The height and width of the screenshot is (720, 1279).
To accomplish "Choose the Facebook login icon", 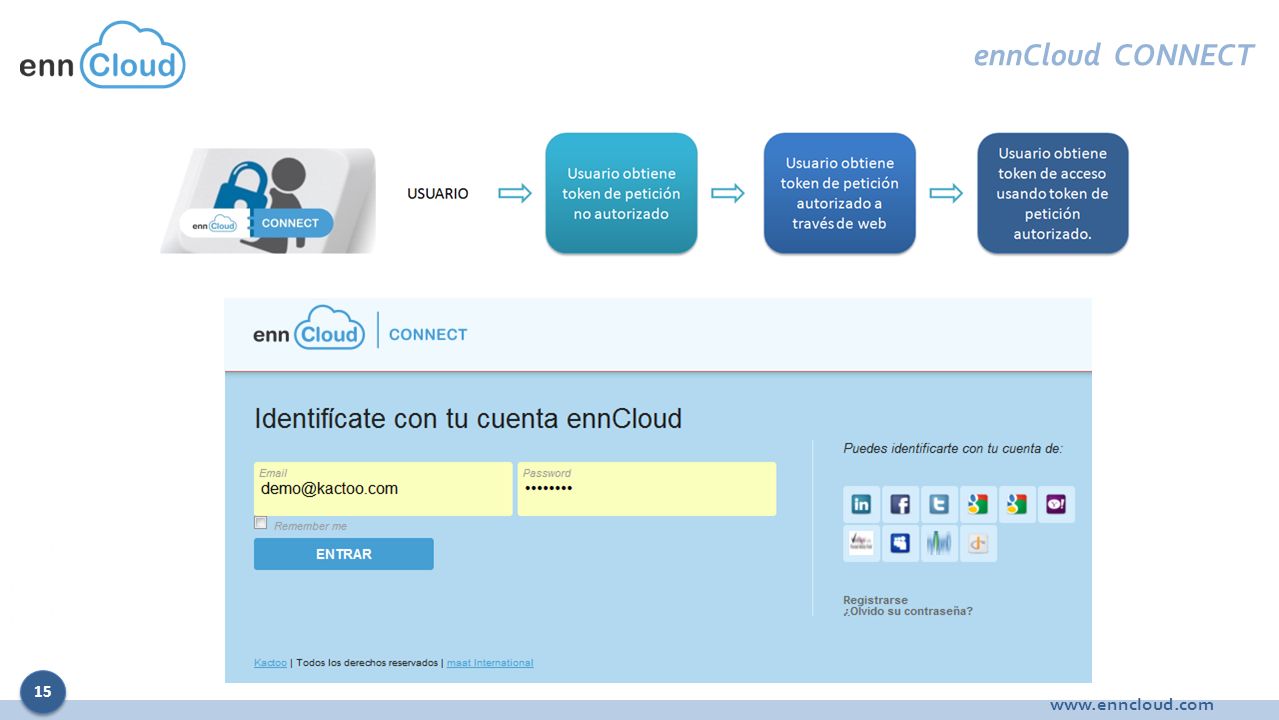I will [x=900, y=505].
